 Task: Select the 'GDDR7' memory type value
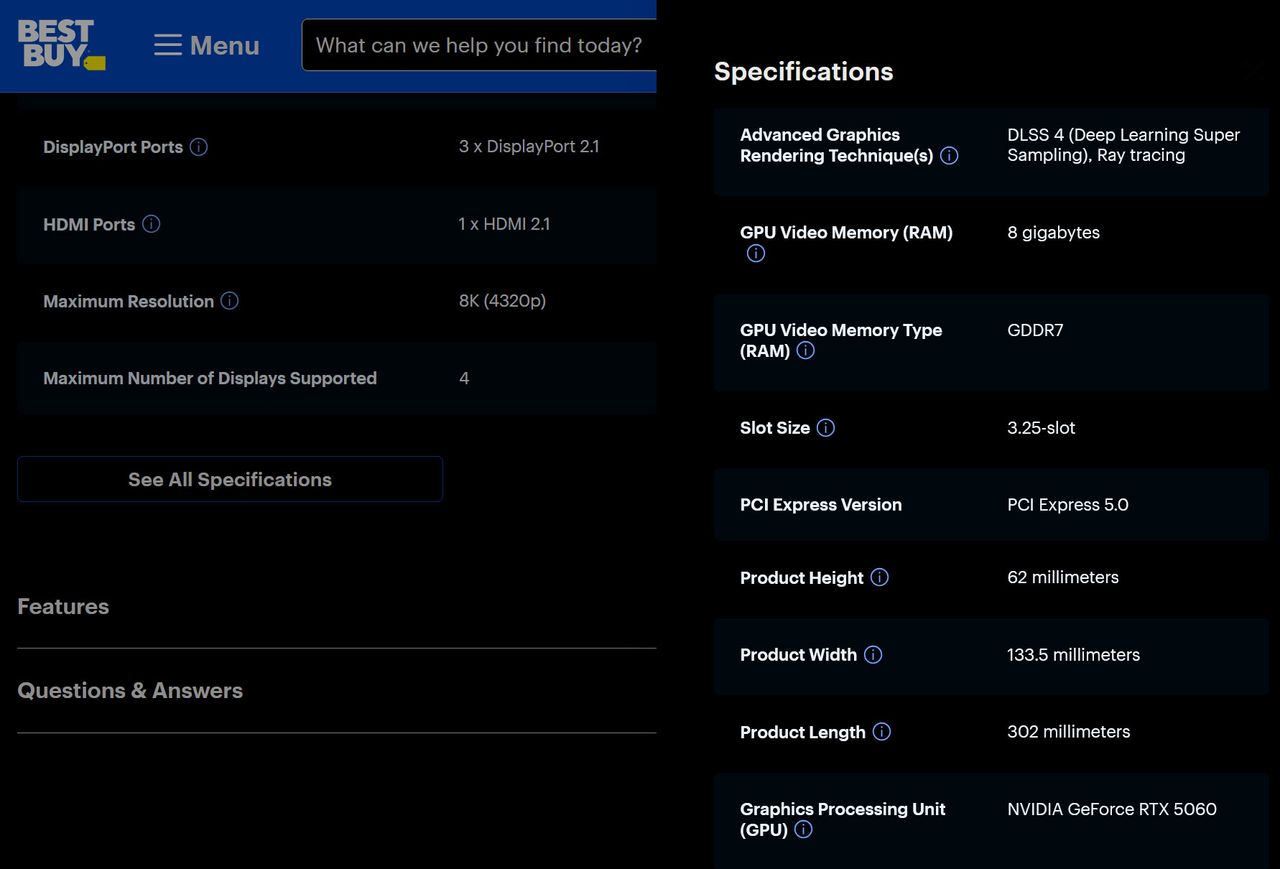pos(1035,330)
